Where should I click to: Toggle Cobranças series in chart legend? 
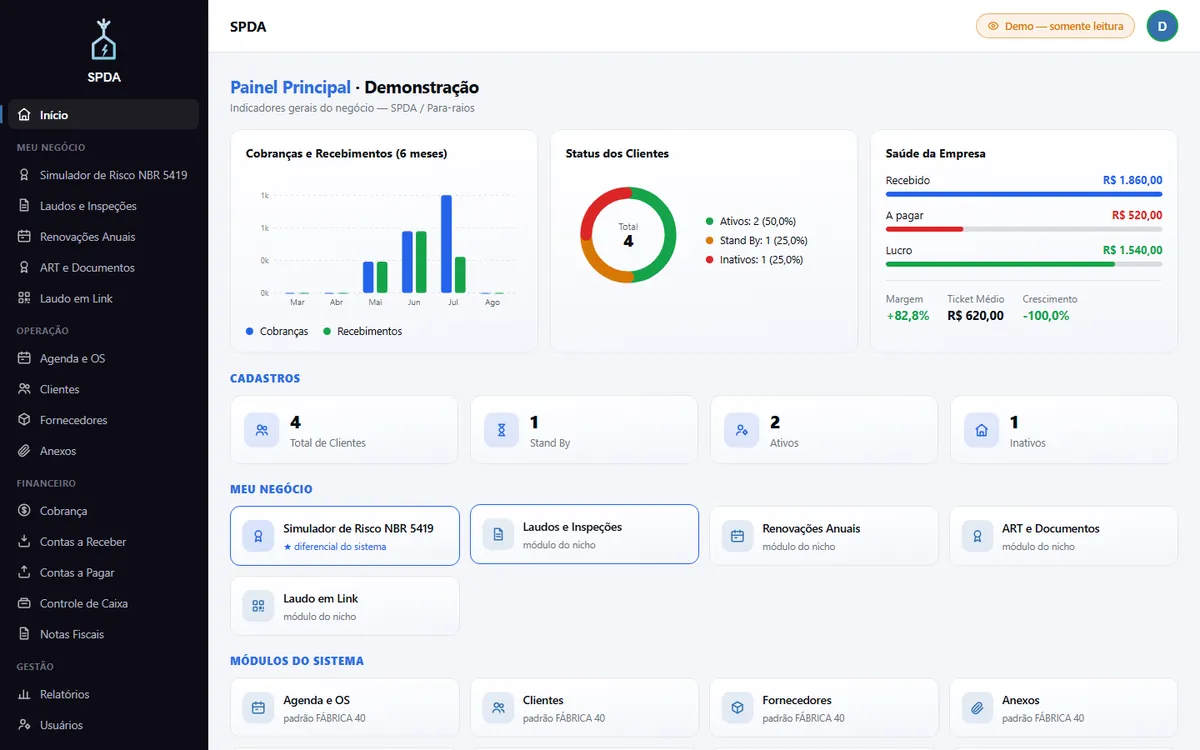tap(277, 331)
